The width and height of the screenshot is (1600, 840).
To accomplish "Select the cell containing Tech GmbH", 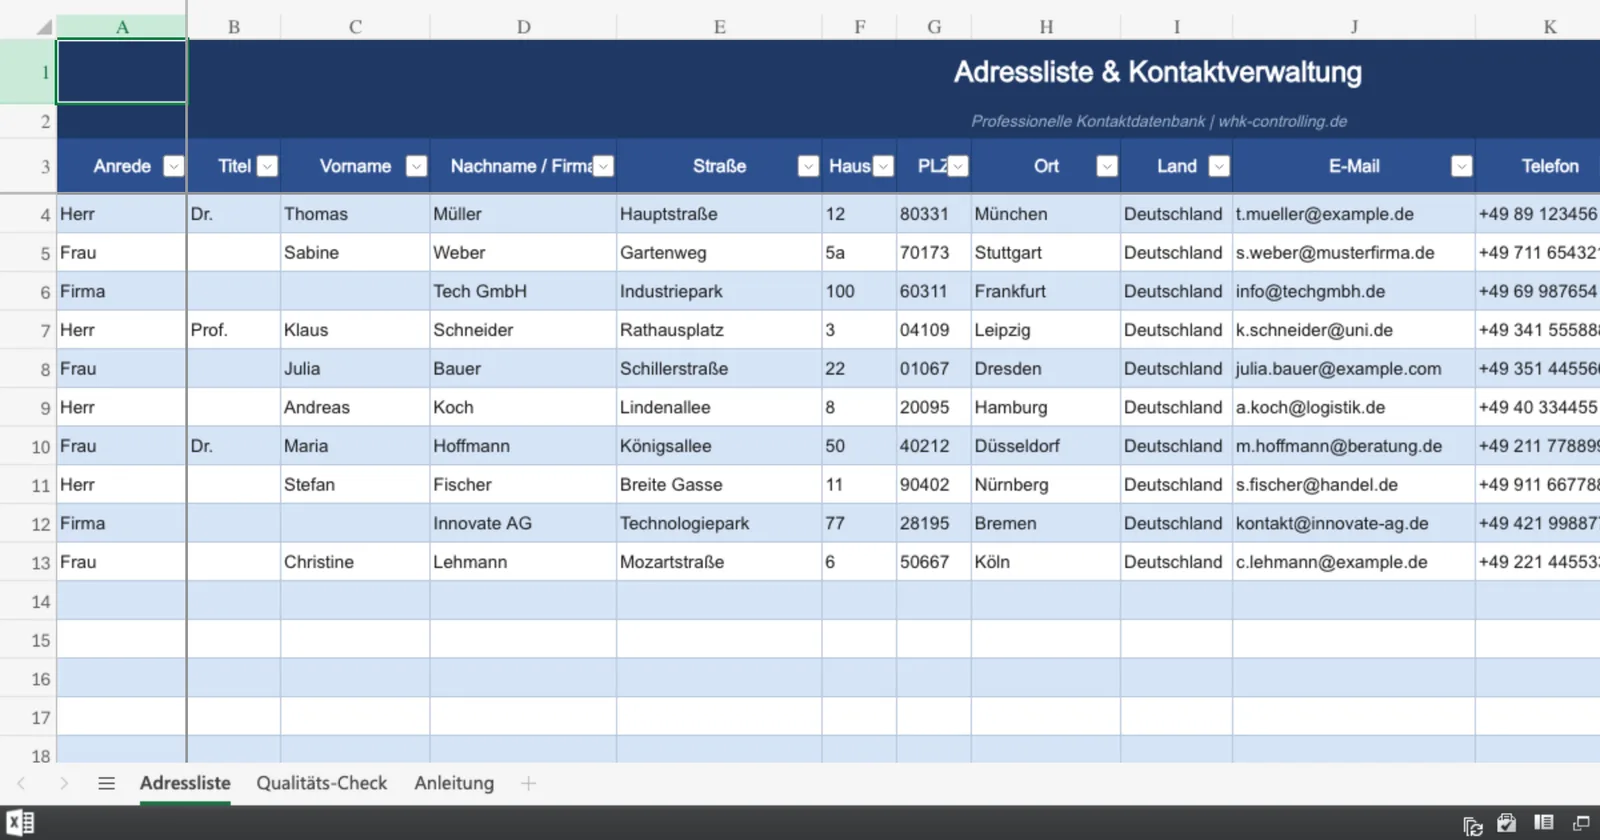I will coord(523,291).
